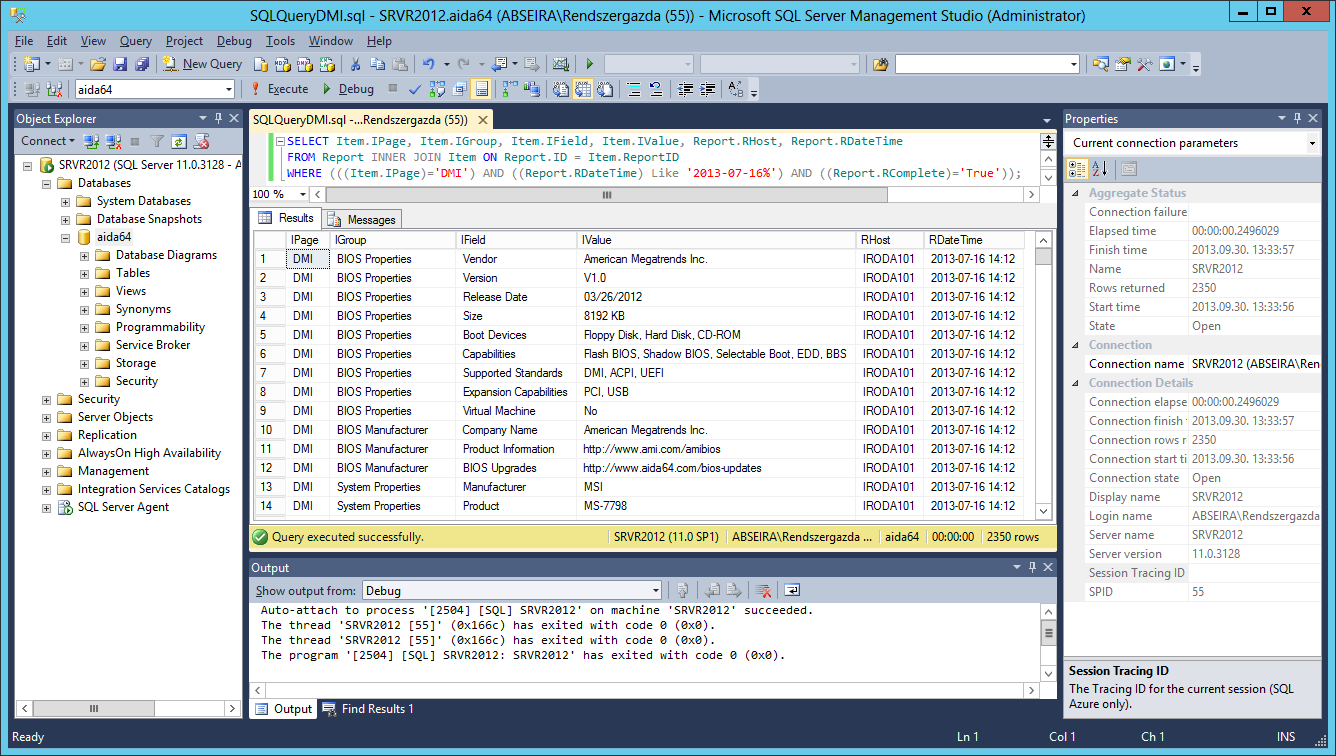Increase the indent of the query text
Image resolution: width=1336 pixels, height=756 pixels.
pyautogui.click(x=707, y=89)
